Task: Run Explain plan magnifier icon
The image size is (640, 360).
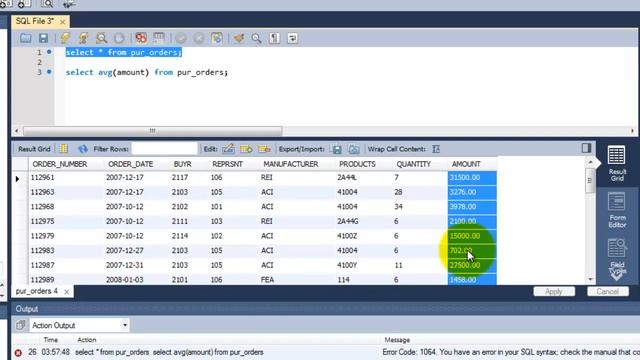Action: pyautogui.click(x=101, y=38)
